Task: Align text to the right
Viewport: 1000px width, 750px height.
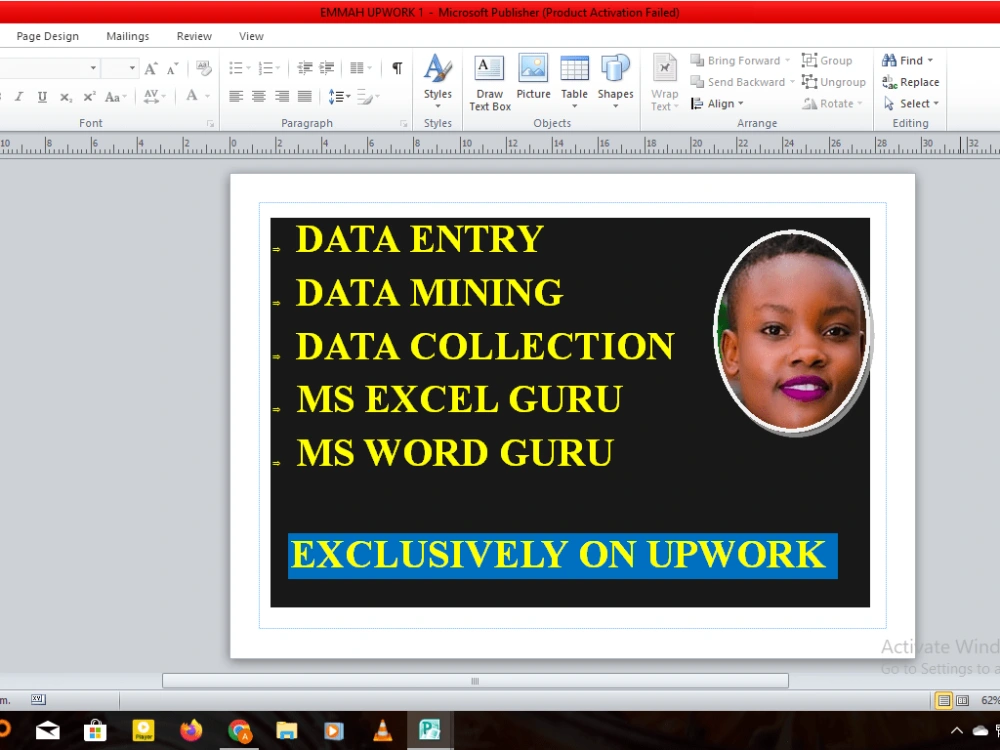Action: [x=281, y=97]
